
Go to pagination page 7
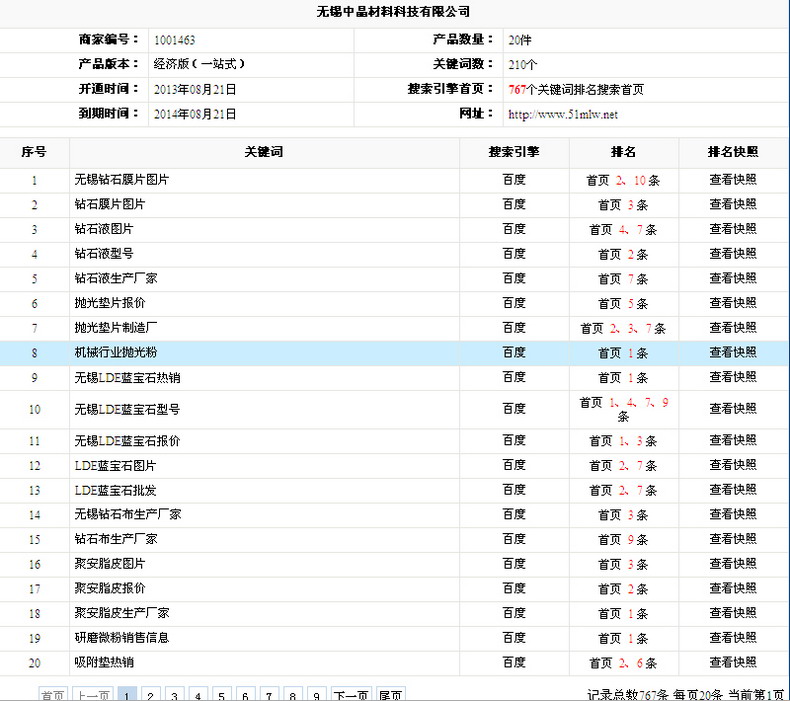point(269,695)
